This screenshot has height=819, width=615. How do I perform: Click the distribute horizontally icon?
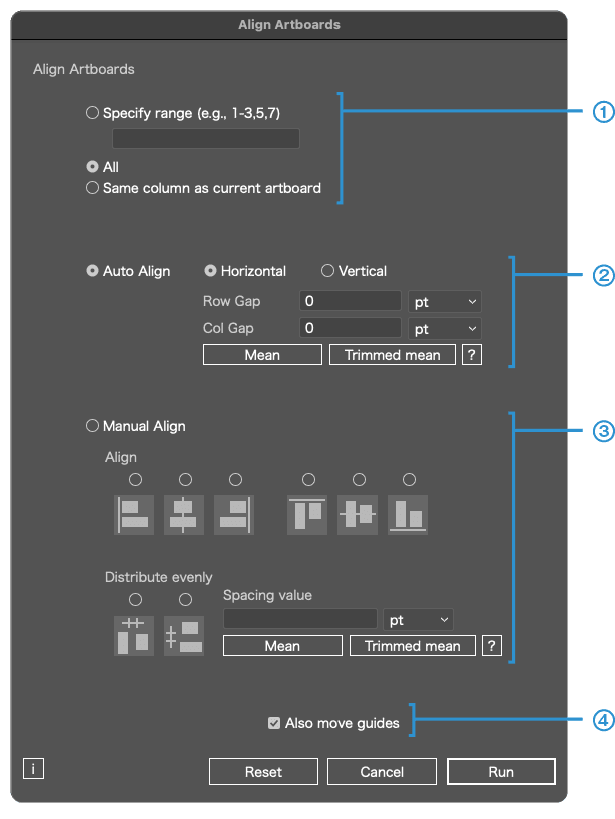point(134,635)
